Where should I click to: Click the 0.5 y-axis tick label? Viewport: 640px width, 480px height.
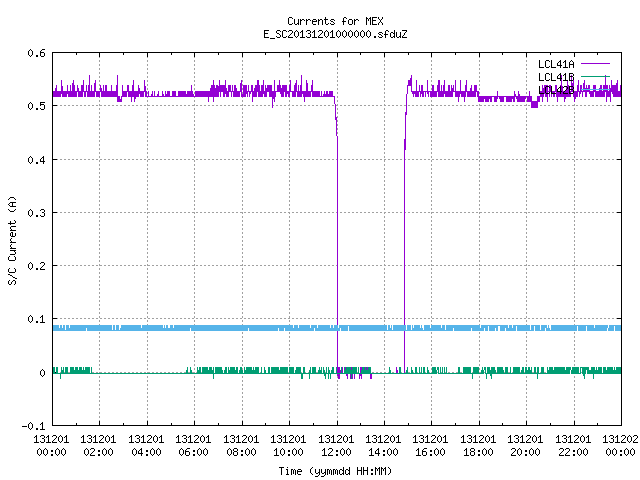(36, 106)
